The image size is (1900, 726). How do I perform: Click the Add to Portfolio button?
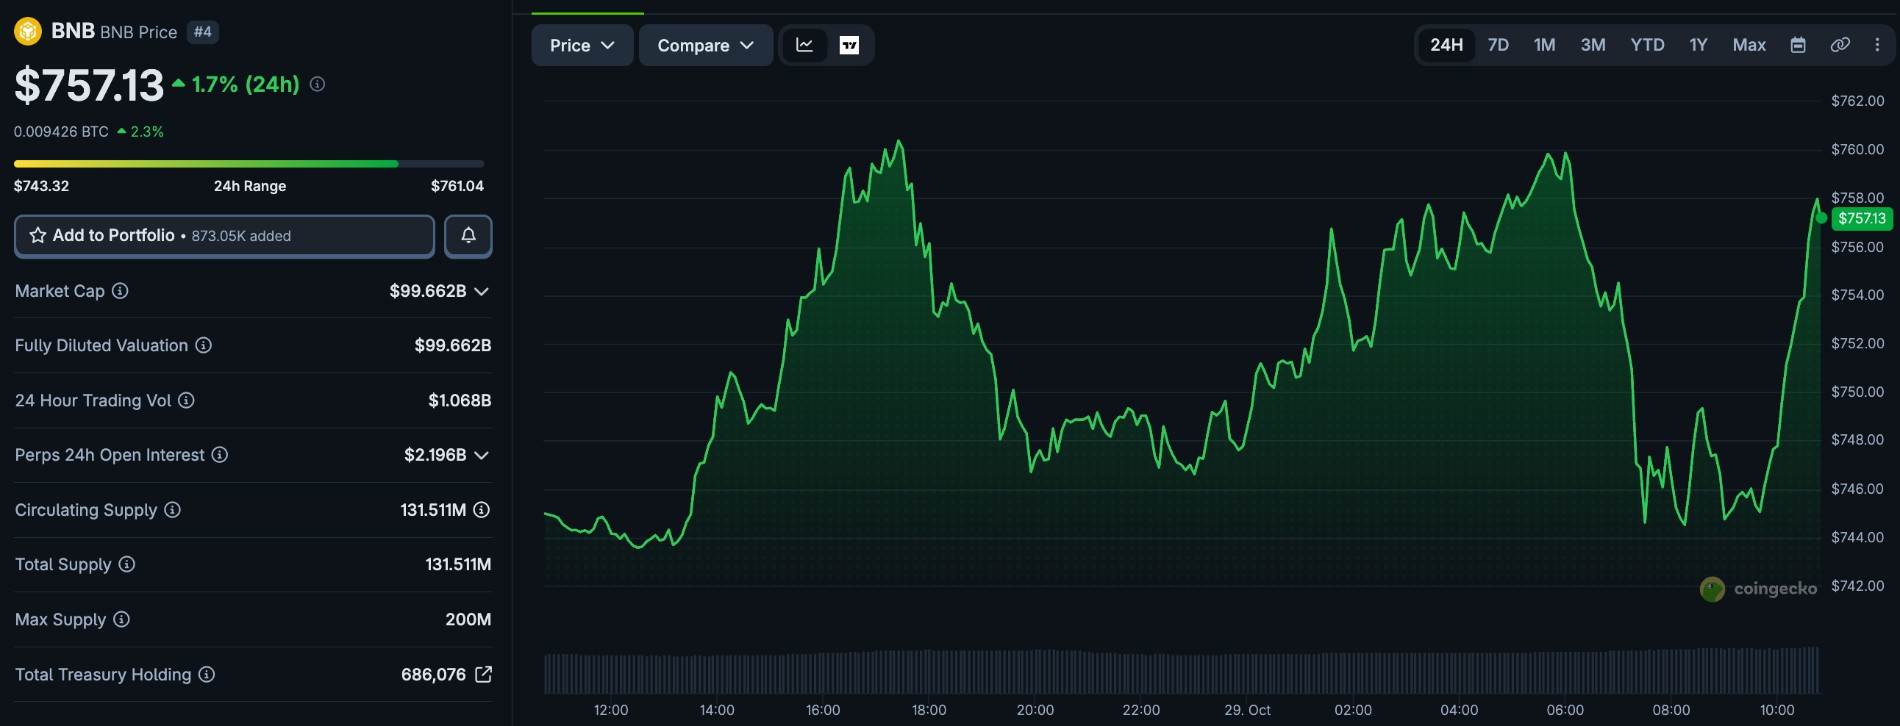point(224,236)
